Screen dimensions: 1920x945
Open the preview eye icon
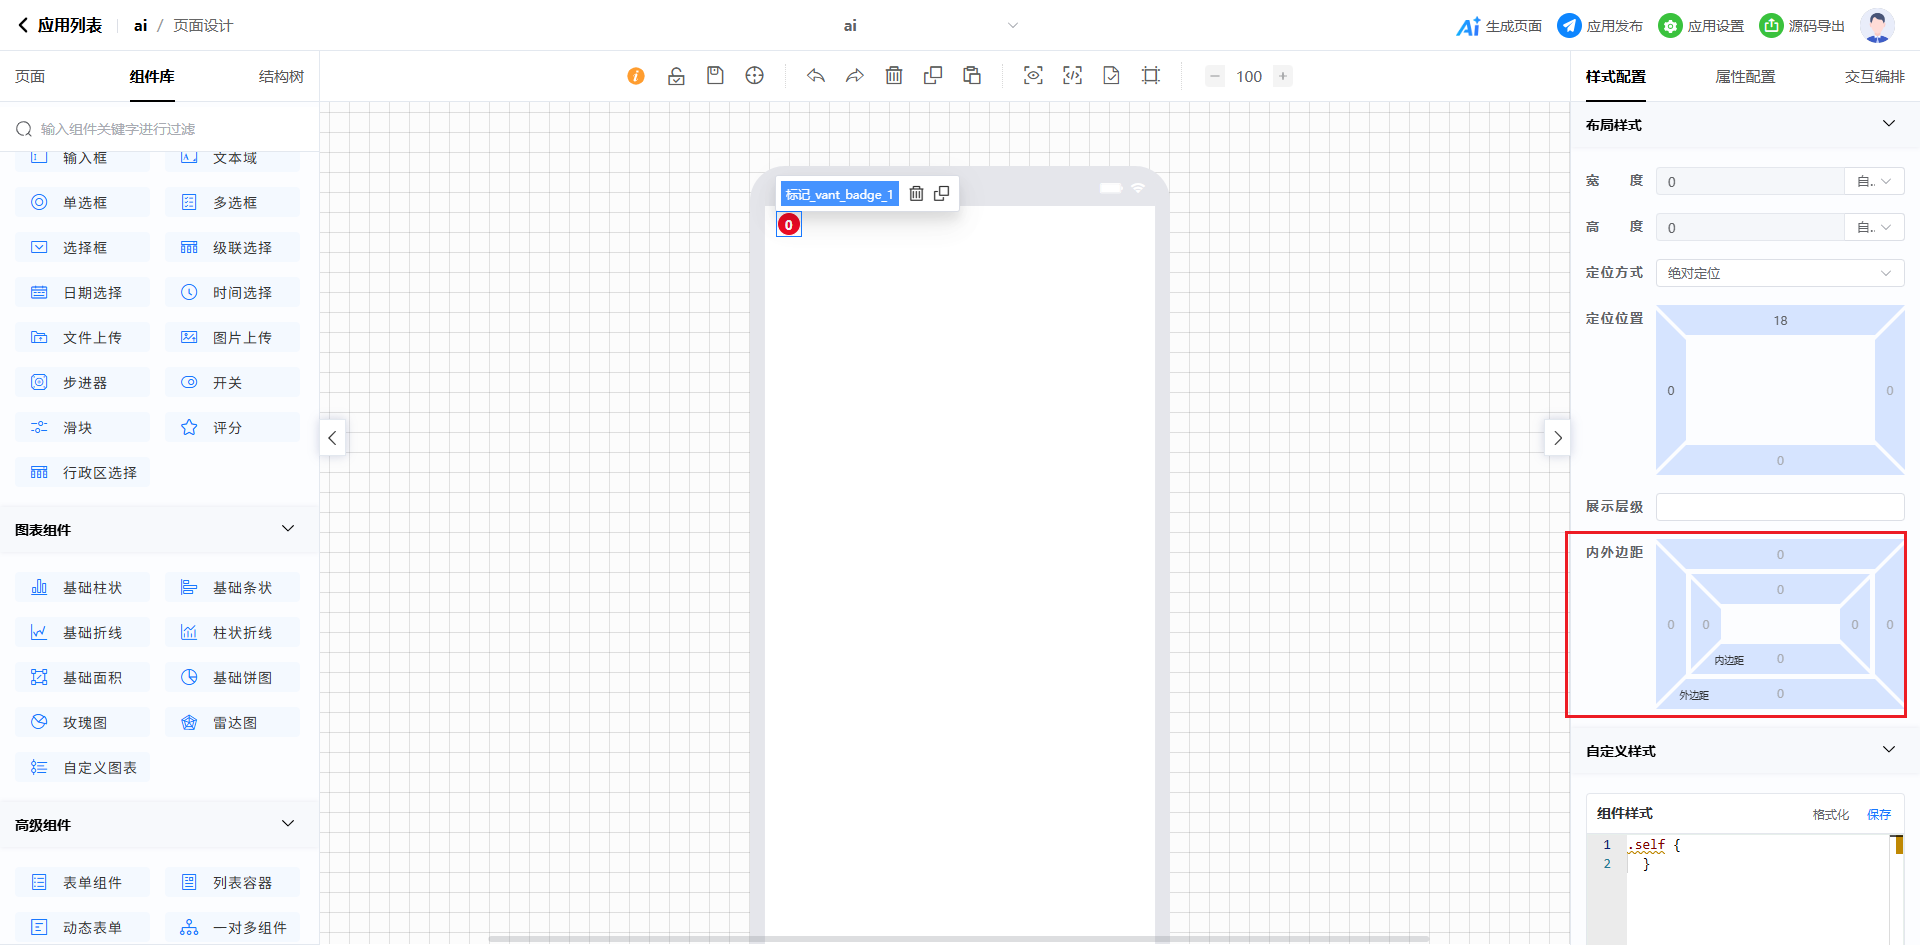click(x=1033, y=76)
